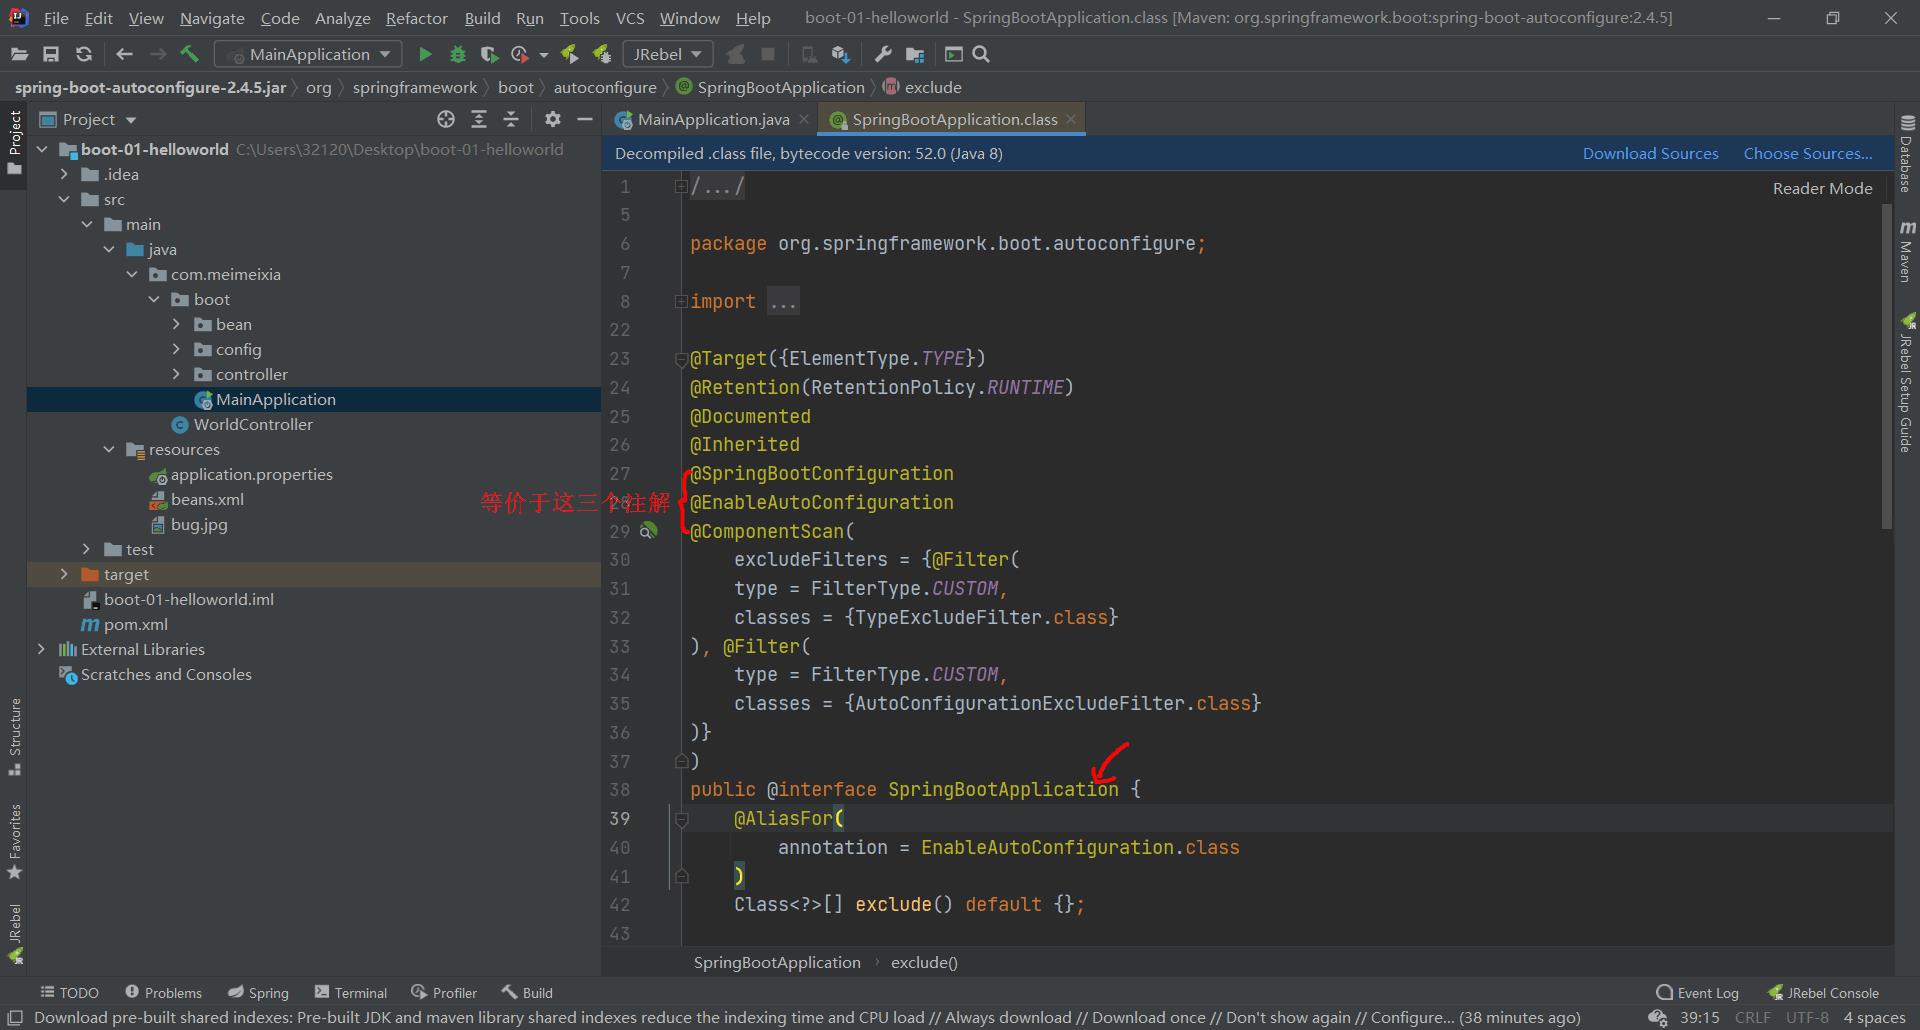1920x1030 pixels.
Task: Click the CRLF line separator indicator
Action: (1752, 1018)
